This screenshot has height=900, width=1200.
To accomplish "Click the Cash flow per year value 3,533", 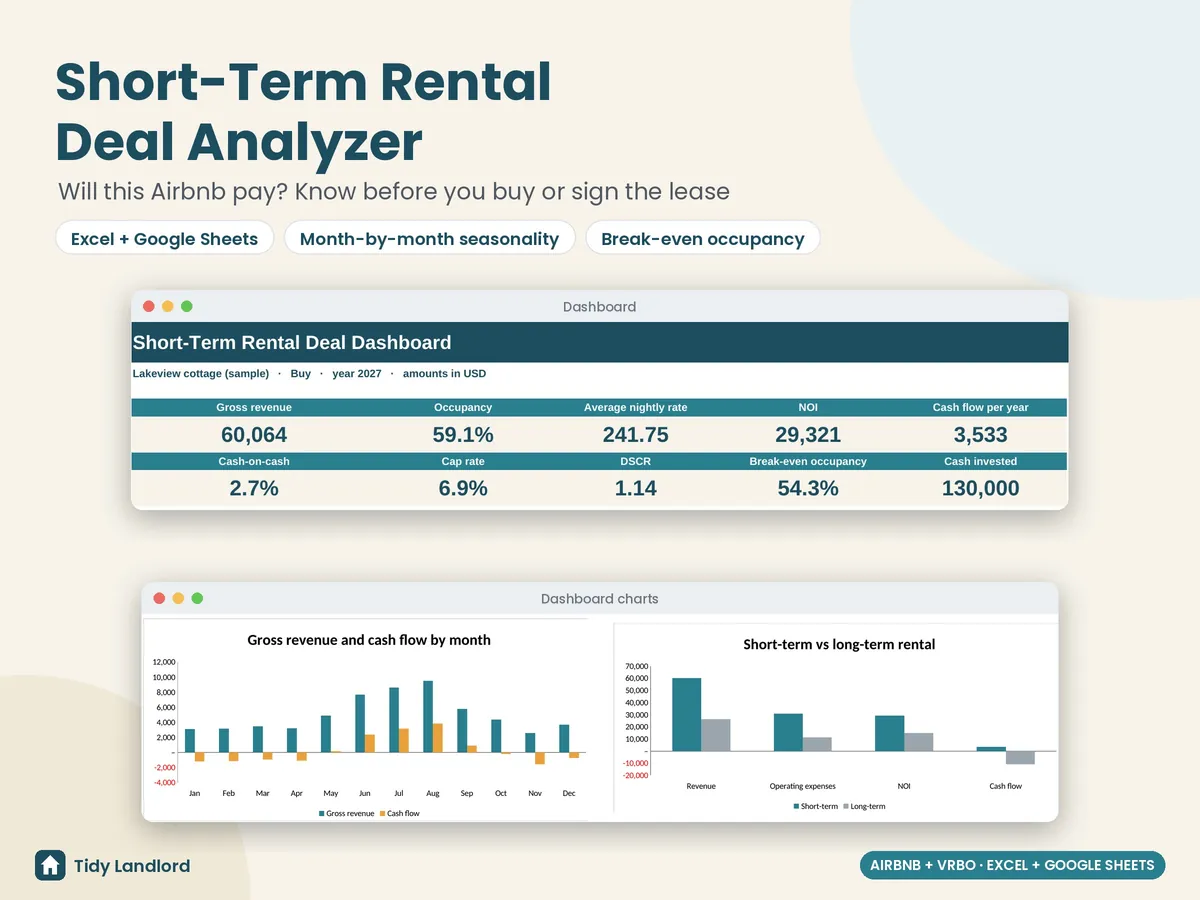I will pyautogui.click(x=981, y=434).
